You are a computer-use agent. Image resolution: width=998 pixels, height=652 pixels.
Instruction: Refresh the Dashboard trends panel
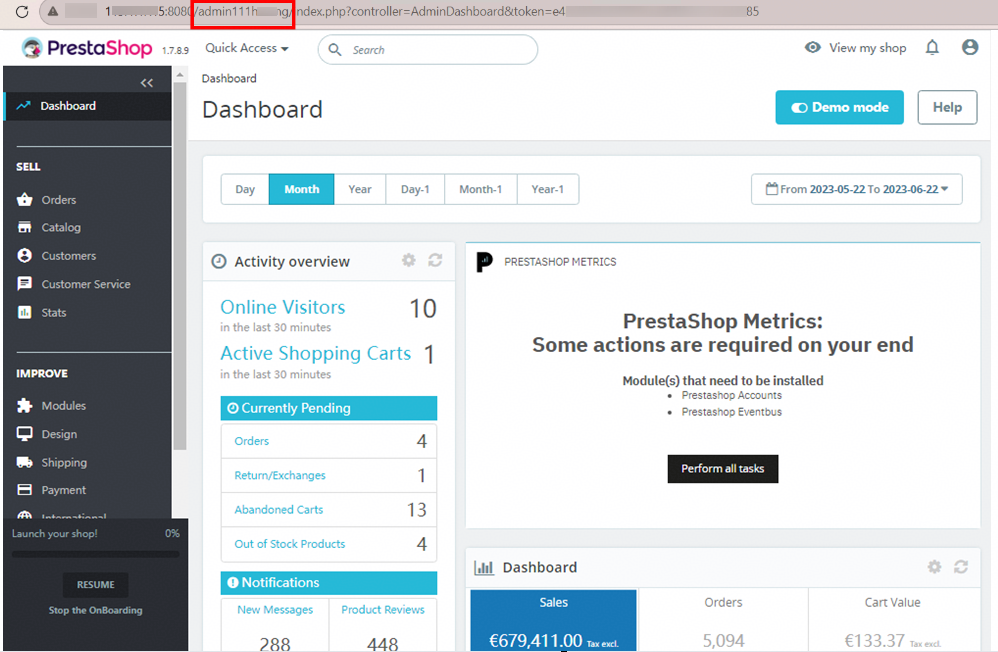pyautogui.click(x=960, y=567)
